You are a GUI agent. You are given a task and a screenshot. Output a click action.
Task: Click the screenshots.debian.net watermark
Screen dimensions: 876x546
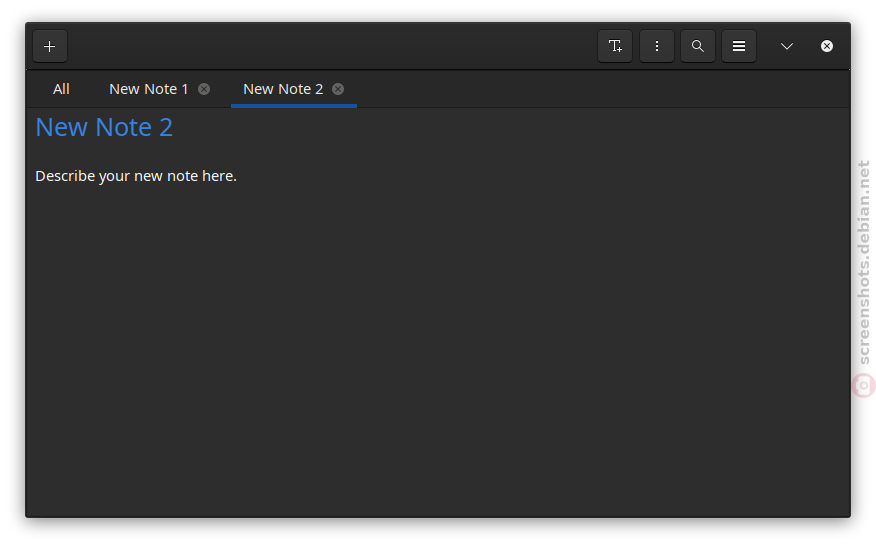(x=864, y=263)
